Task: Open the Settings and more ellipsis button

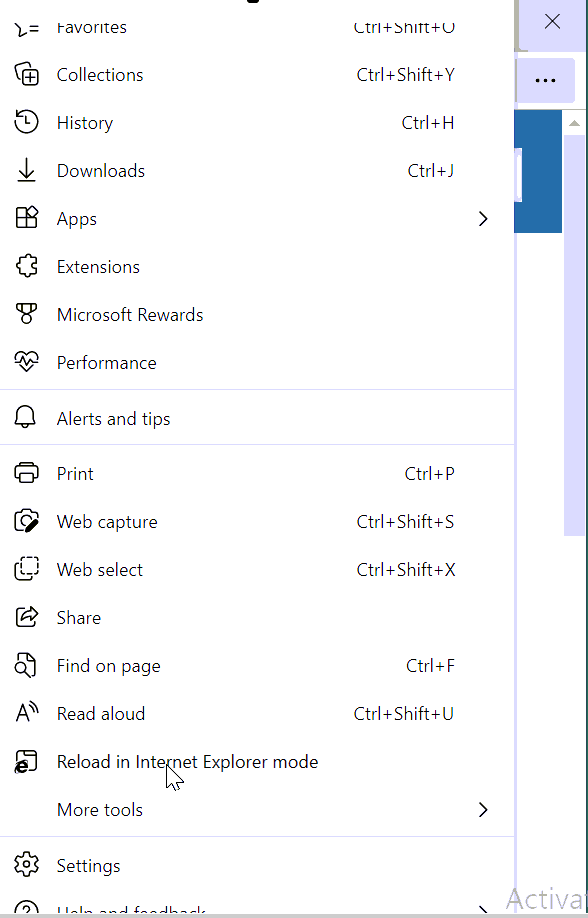Action: coord(545,80)
